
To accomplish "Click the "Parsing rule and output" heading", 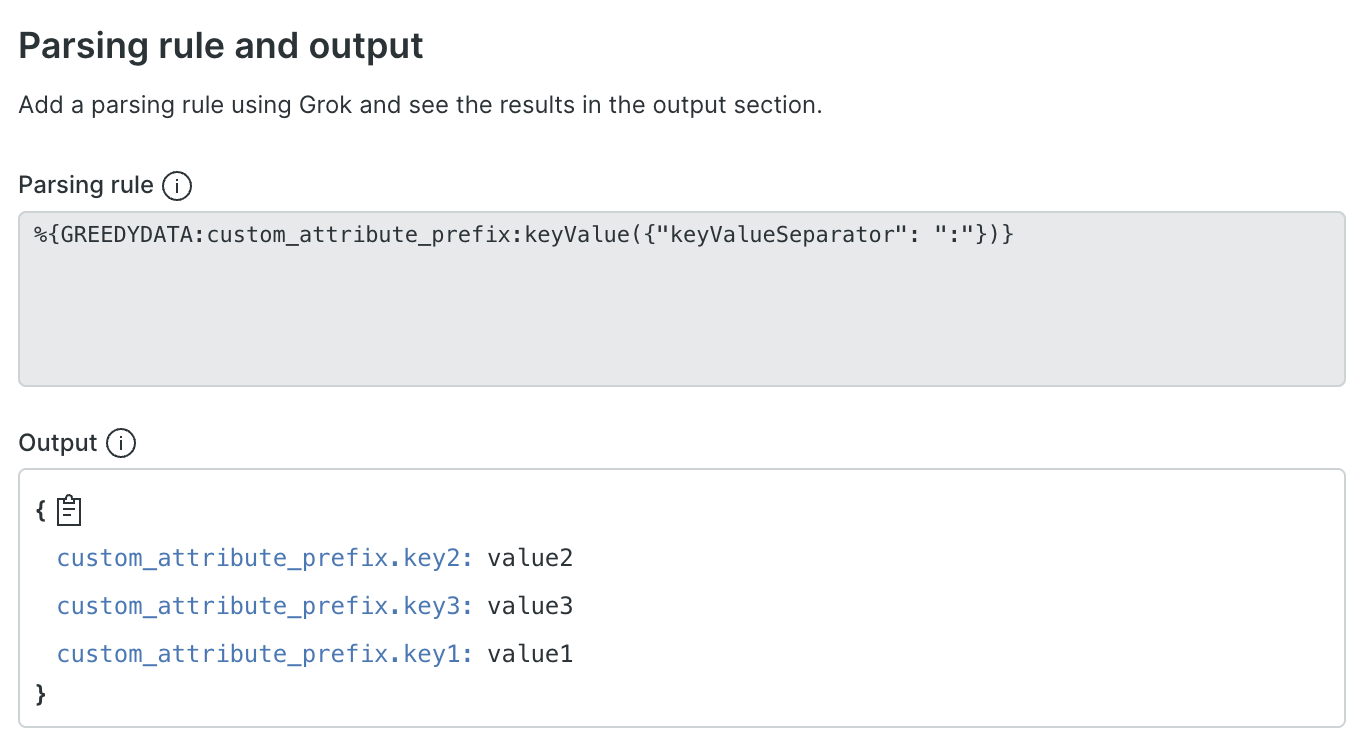I will click(221, 46).
